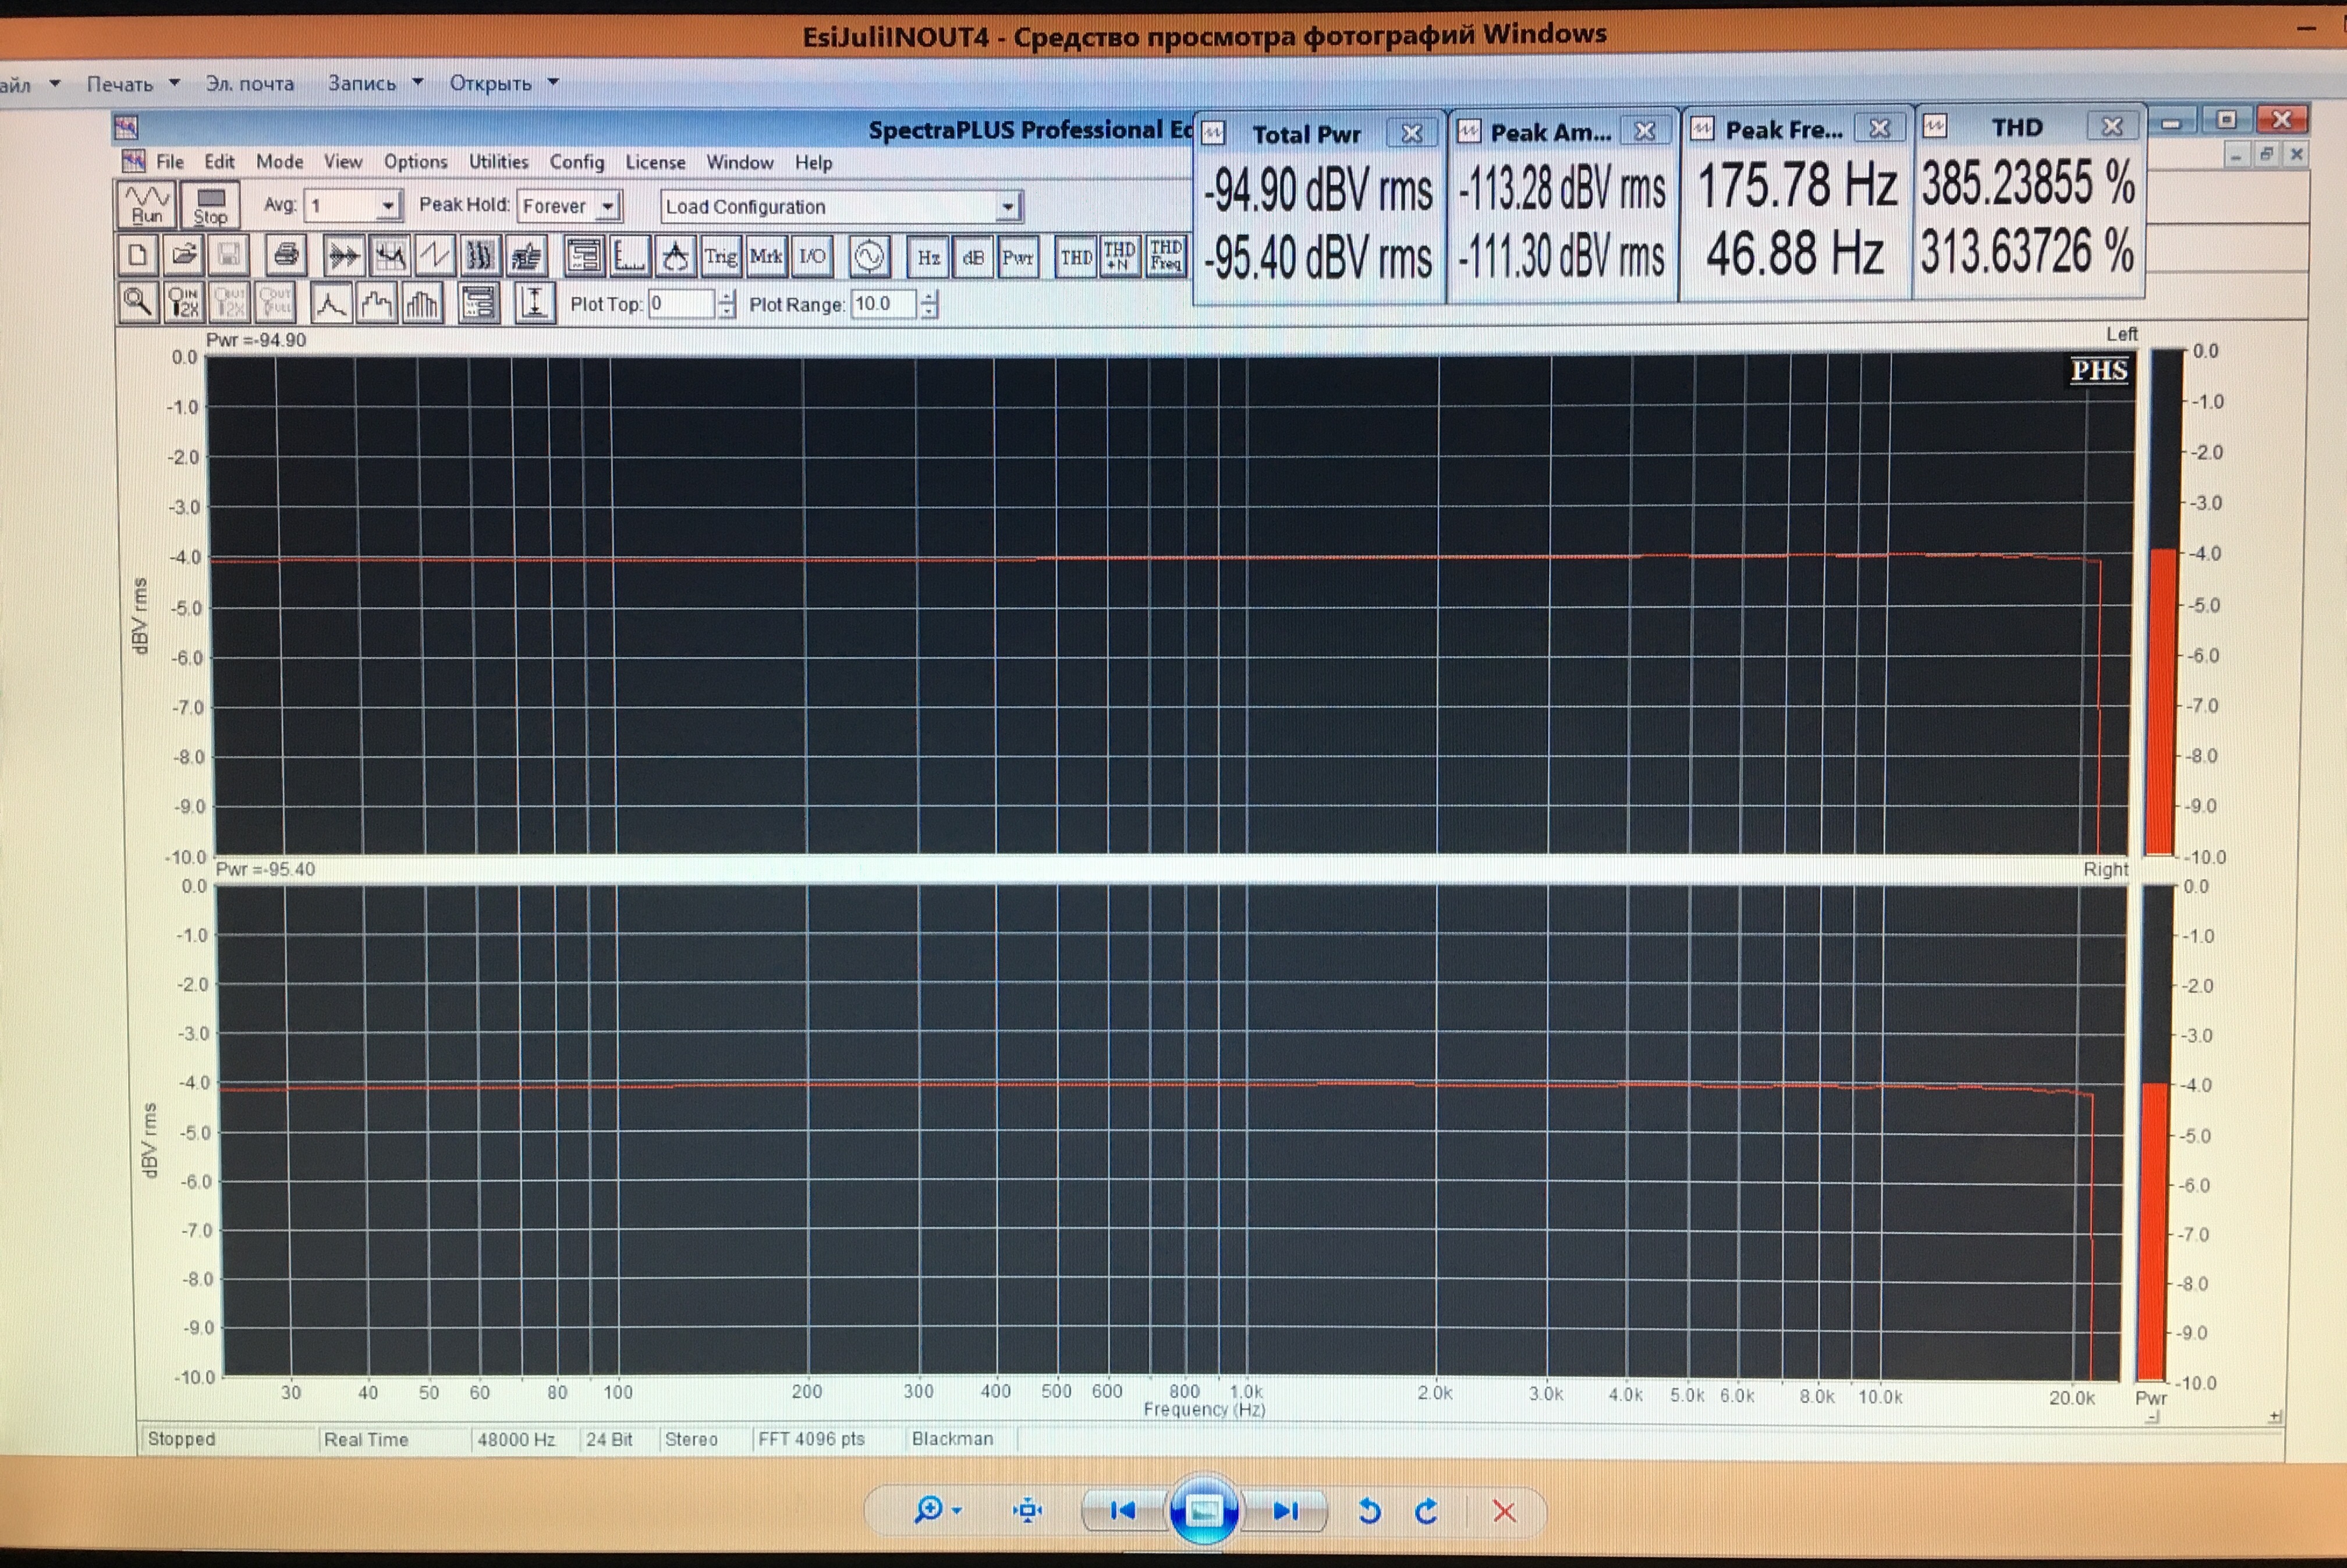The image size is (2347, 1568).
Task: Click the I/O toolbar button
Action: [812, 257]
